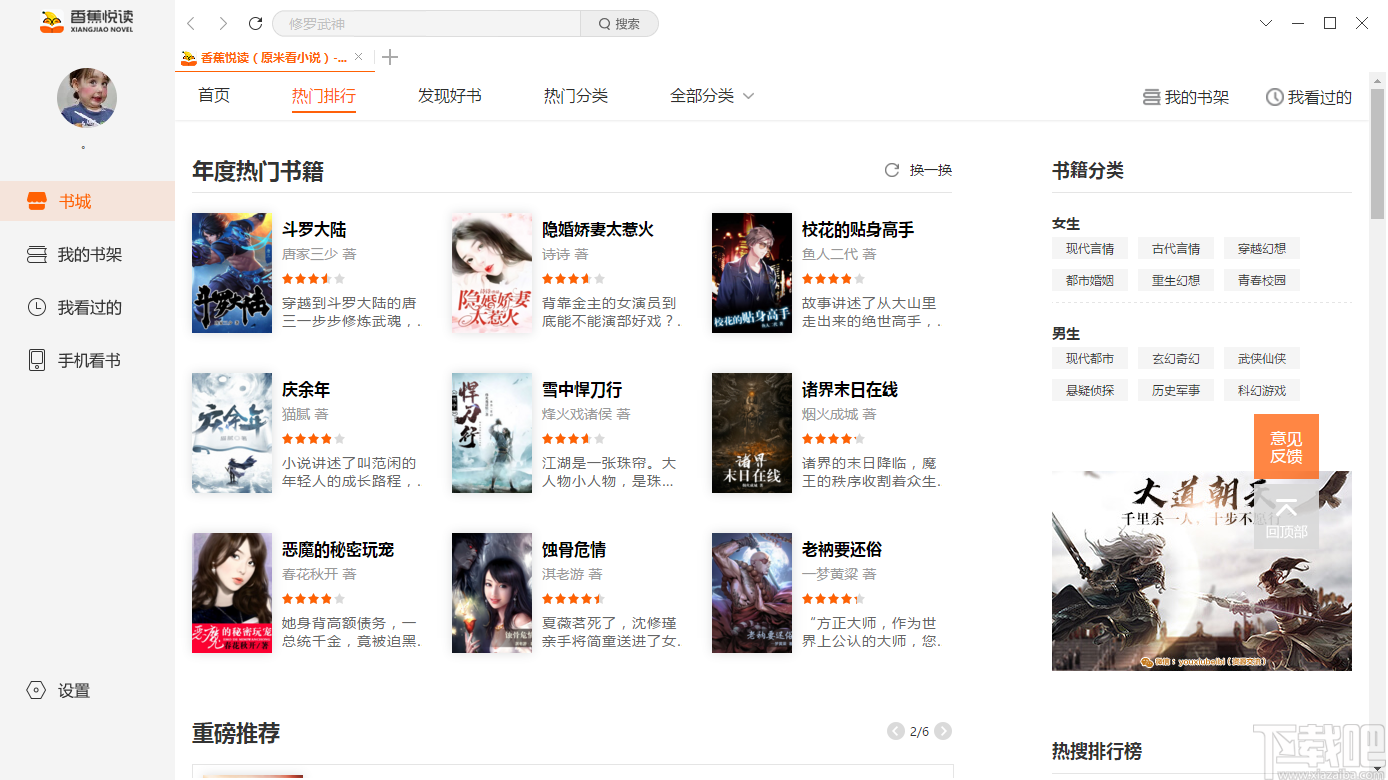The height and width of the screenshot is (780, 1388).
Task: Select the 历史军事 category tag
Action: [x=1176, y=391]
